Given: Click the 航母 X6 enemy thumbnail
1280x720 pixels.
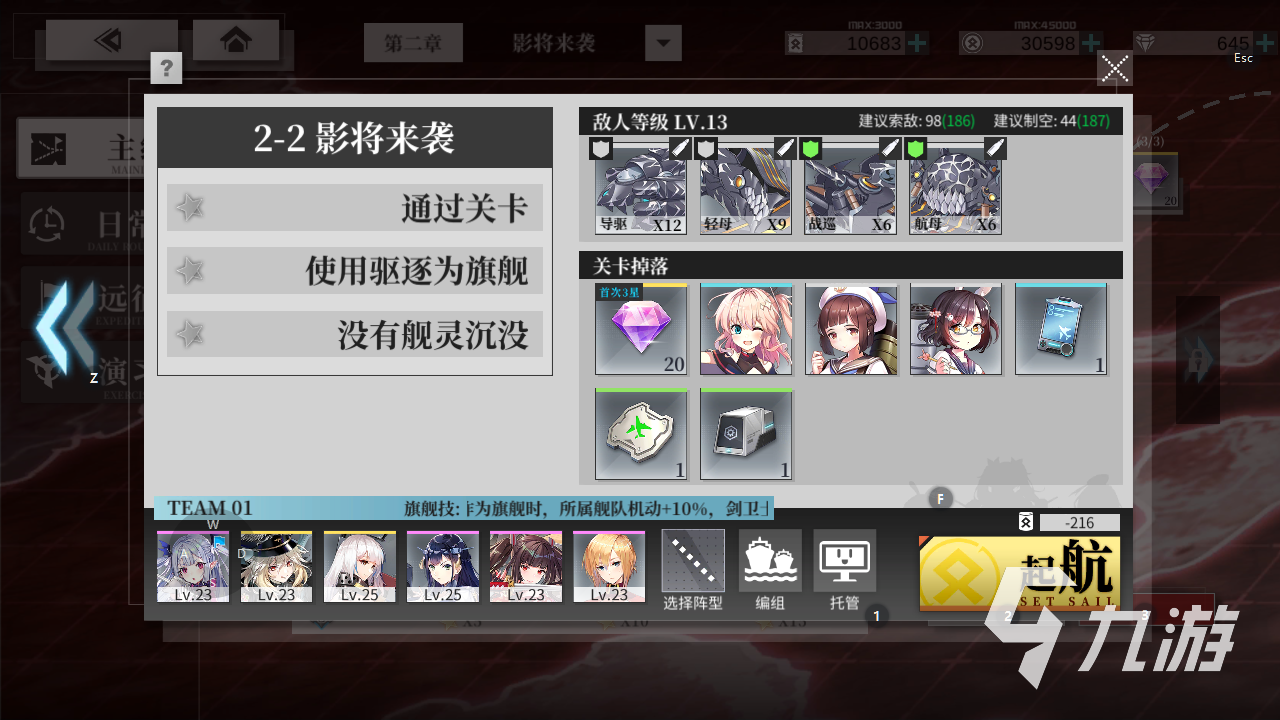Looking at the screenshot, I should [955, 187].
